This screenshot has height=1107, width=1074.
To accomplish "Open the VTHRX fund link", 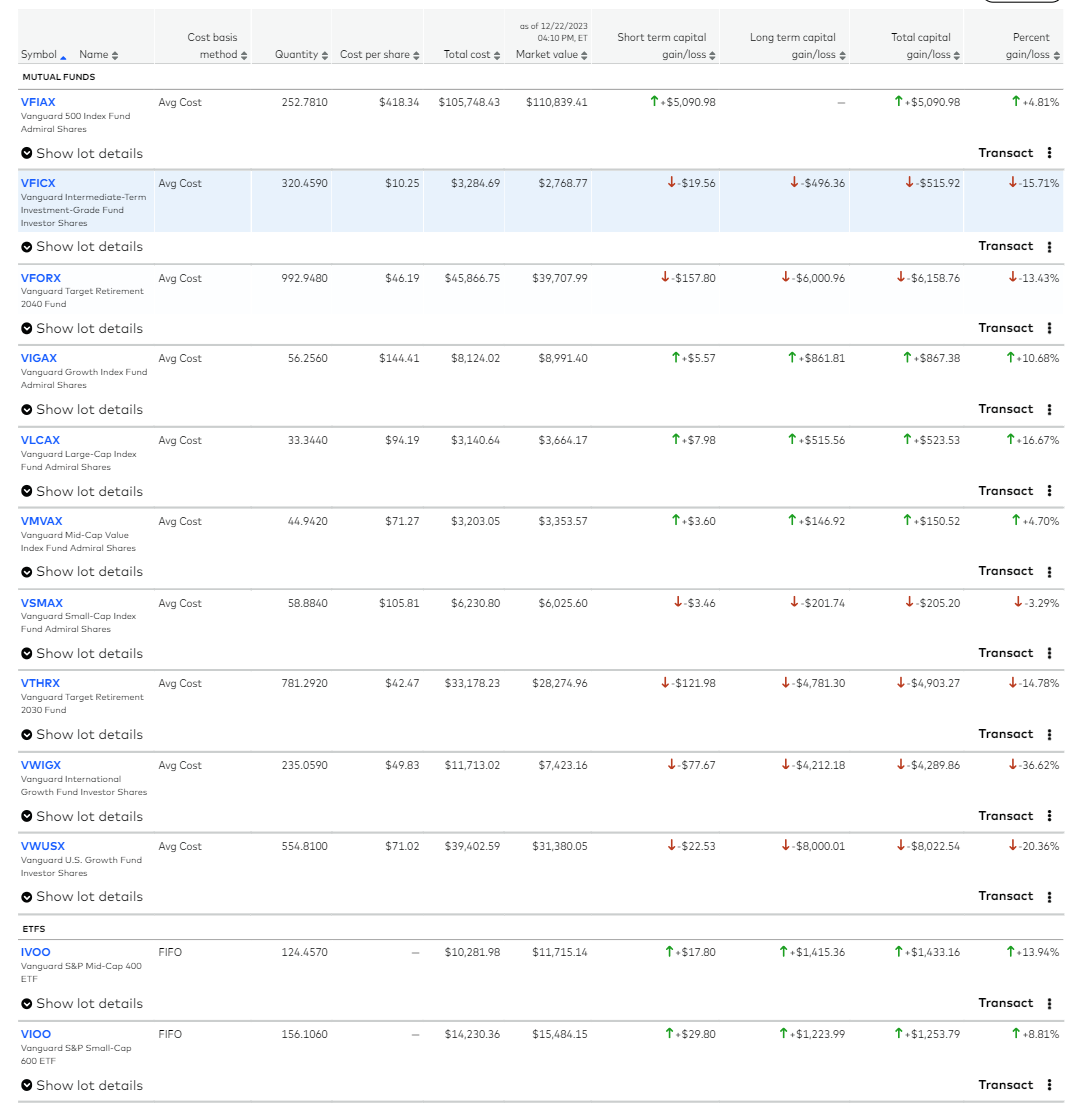I will tap(40, 683).
